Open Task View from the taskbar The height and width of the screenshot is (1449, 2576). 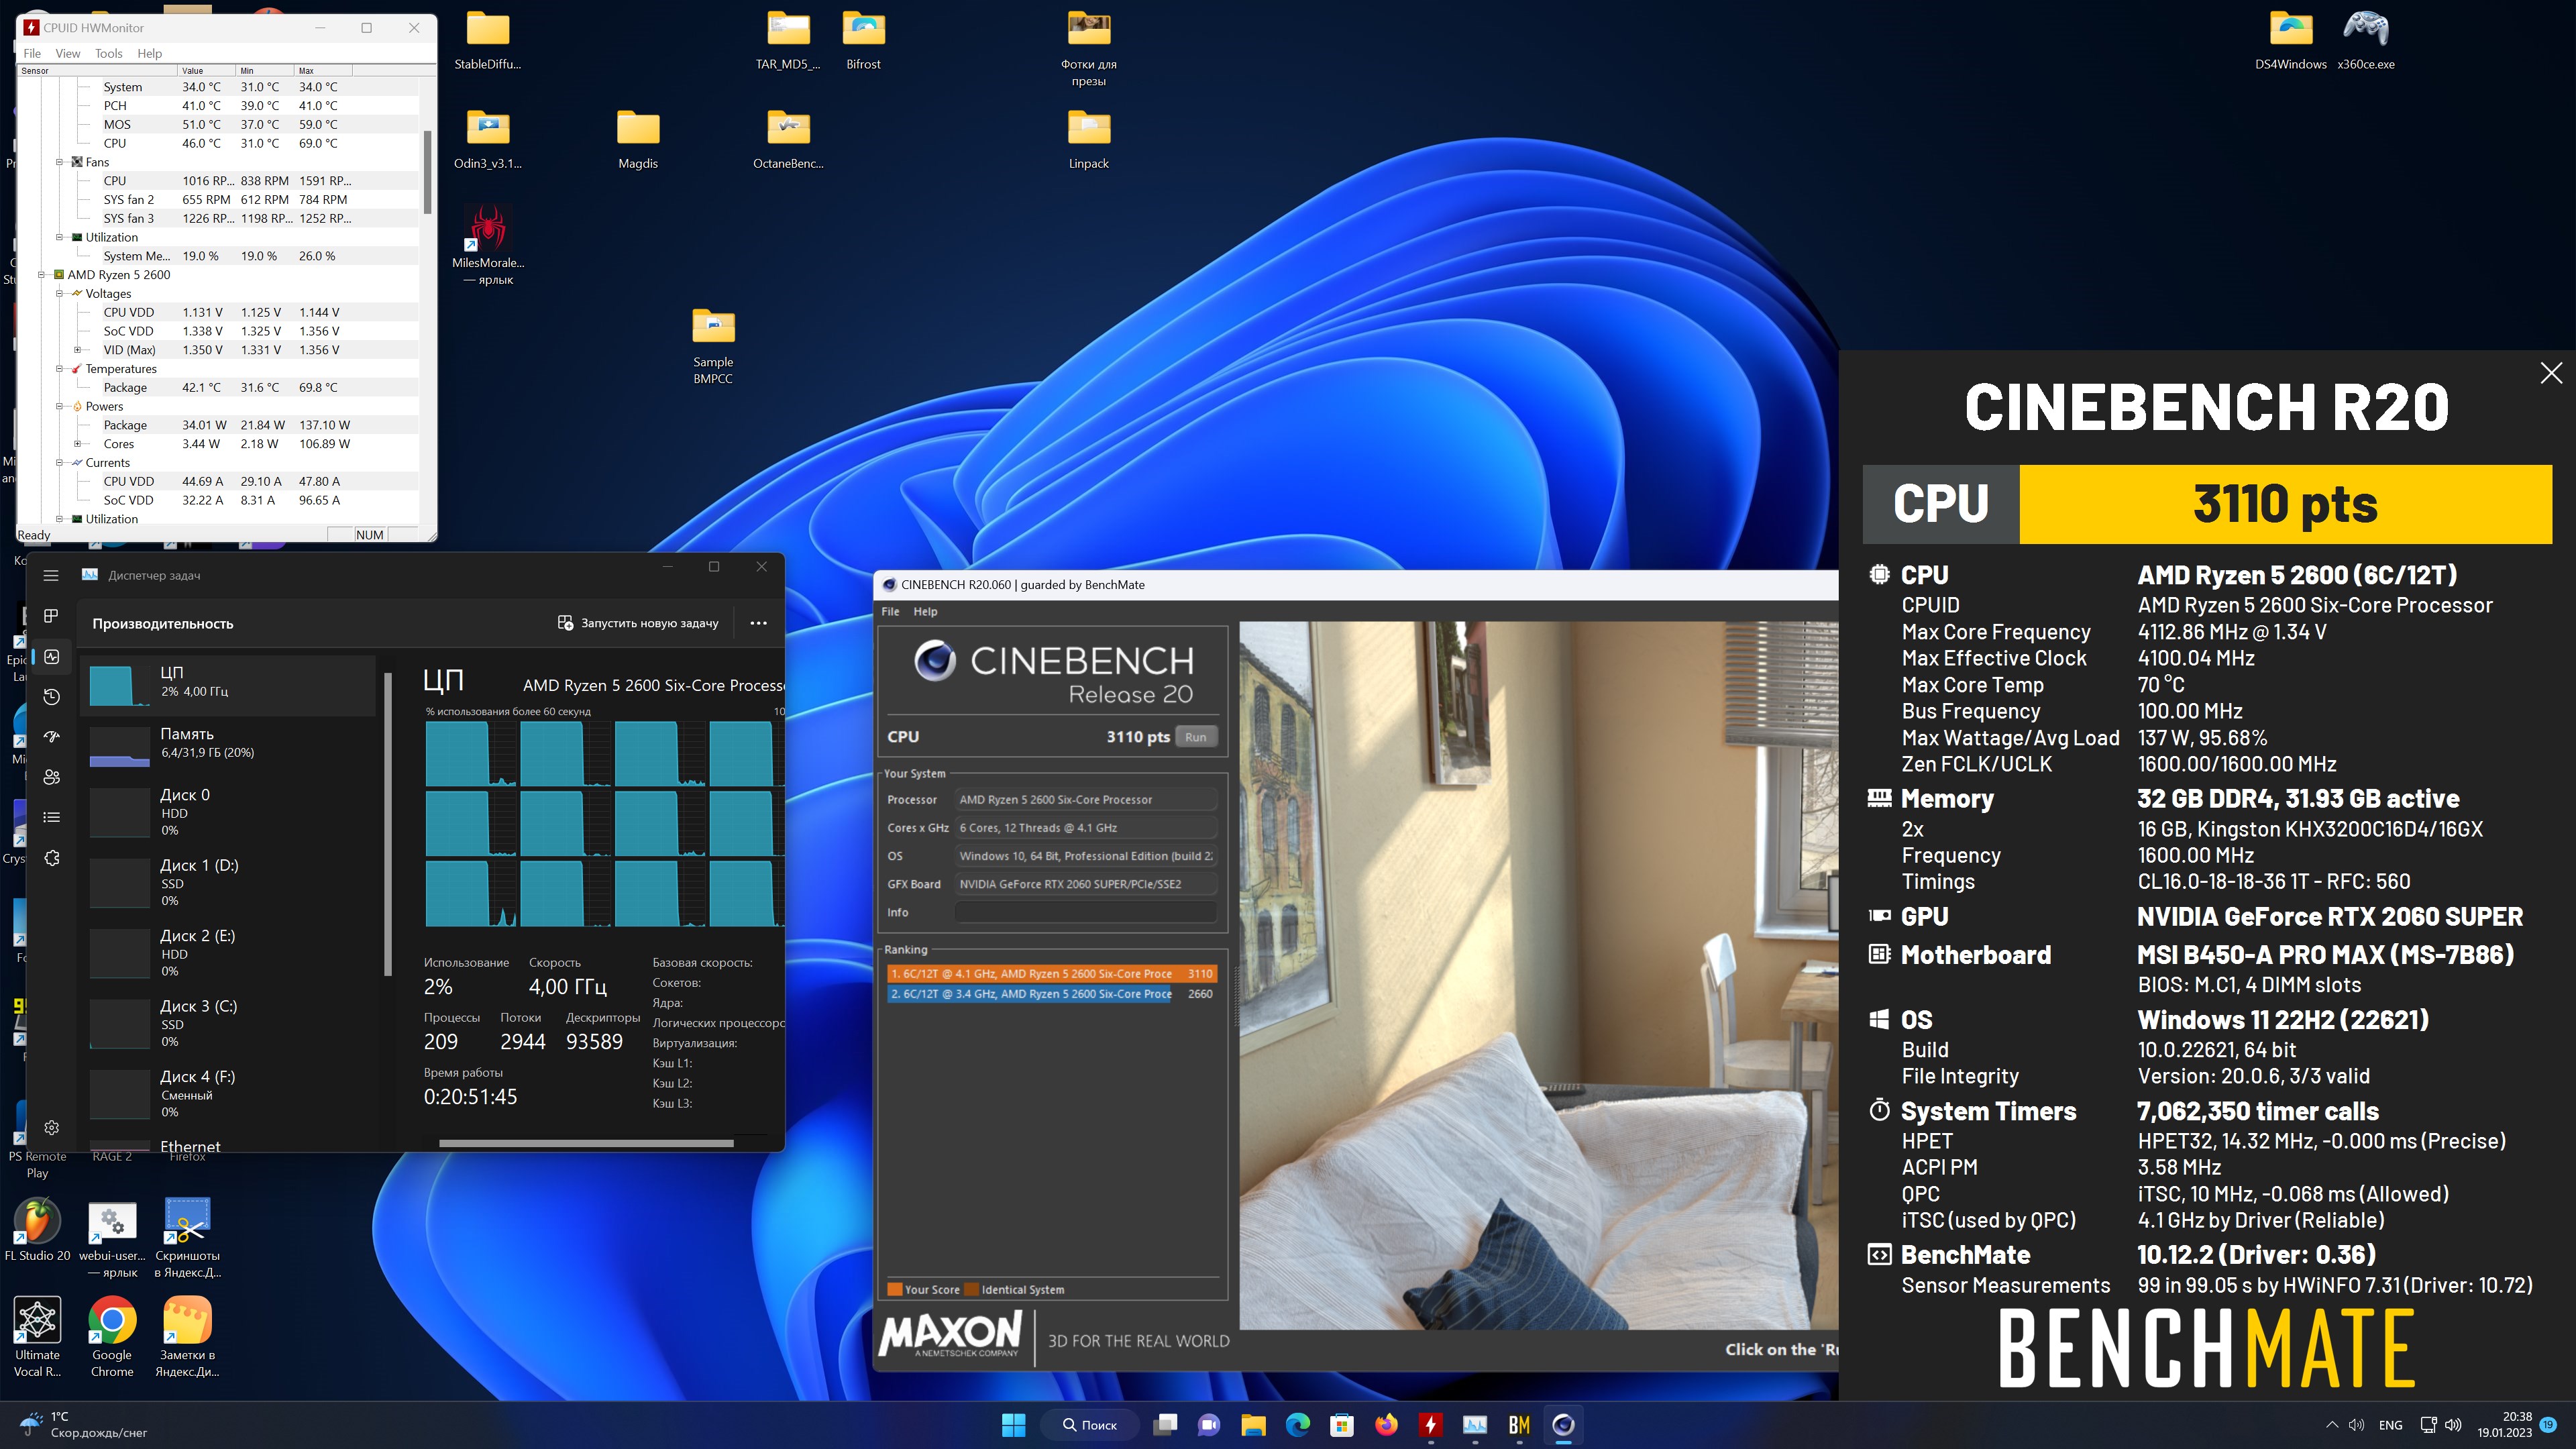click(x=1165, y=1425)
